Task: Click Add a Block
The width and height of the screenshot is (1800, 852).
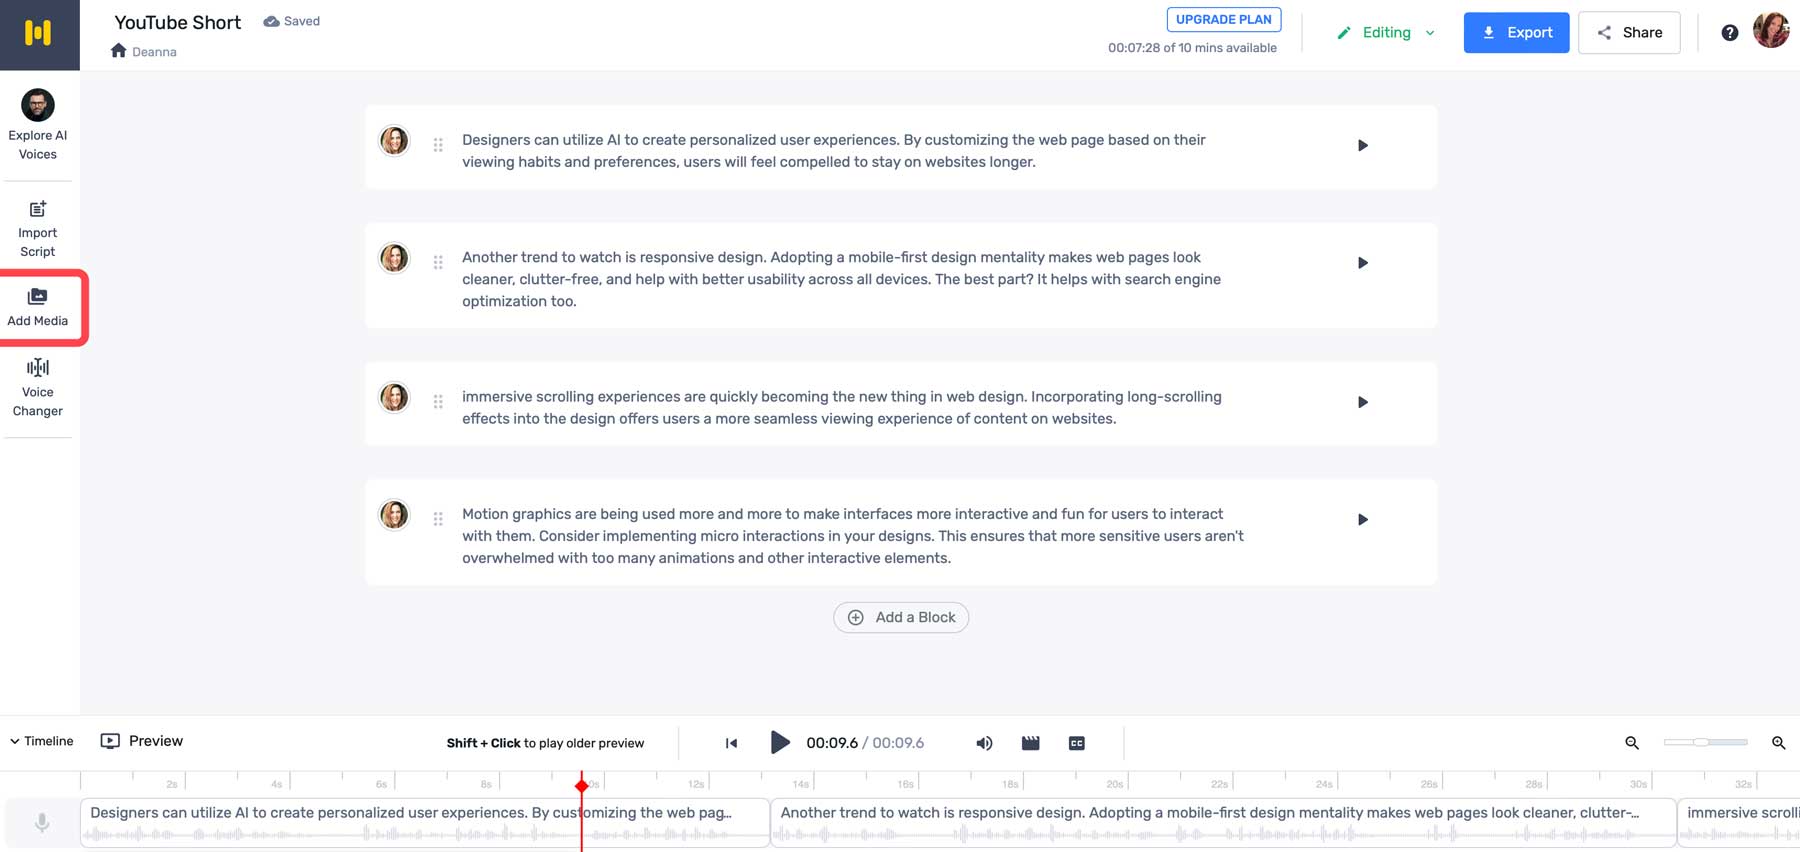Action: [901, 617]
